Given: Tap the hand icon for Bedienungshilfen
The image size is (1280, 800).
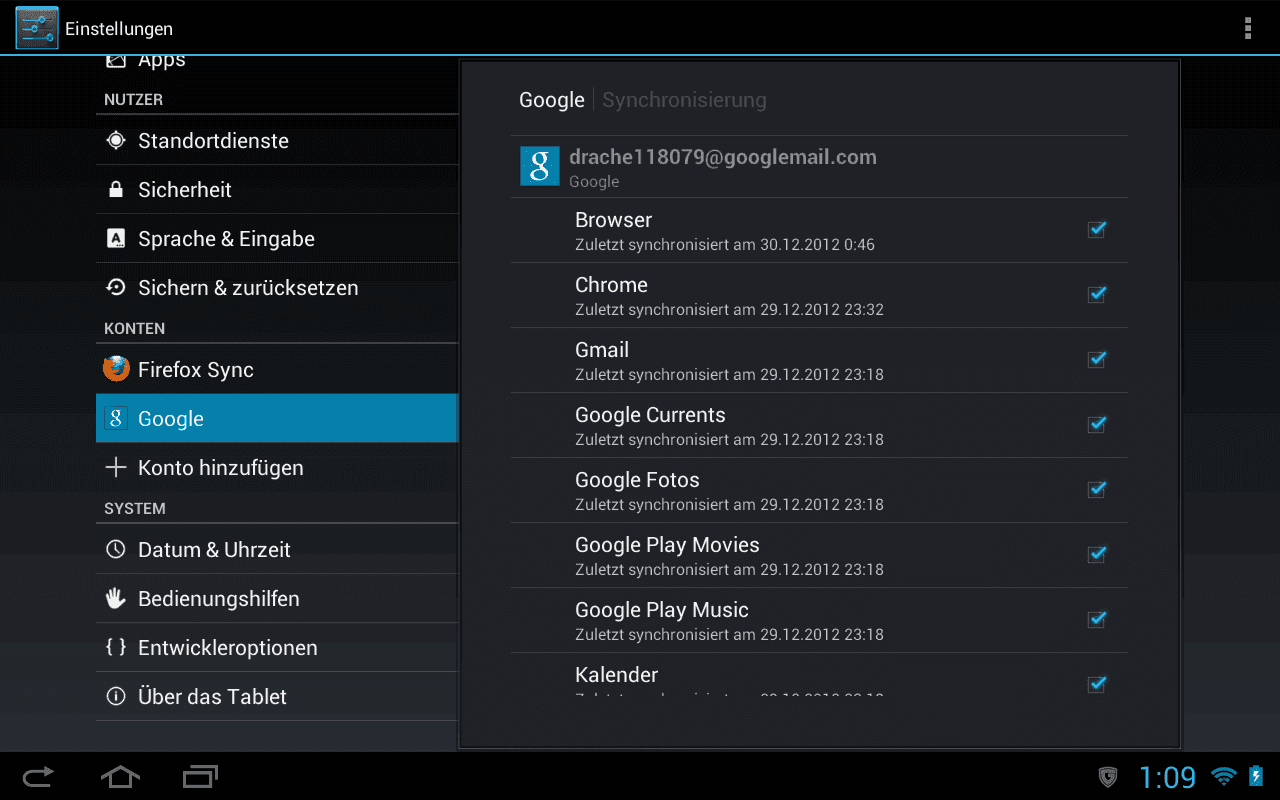Looking at the screenshot, I should click(116, 598).
